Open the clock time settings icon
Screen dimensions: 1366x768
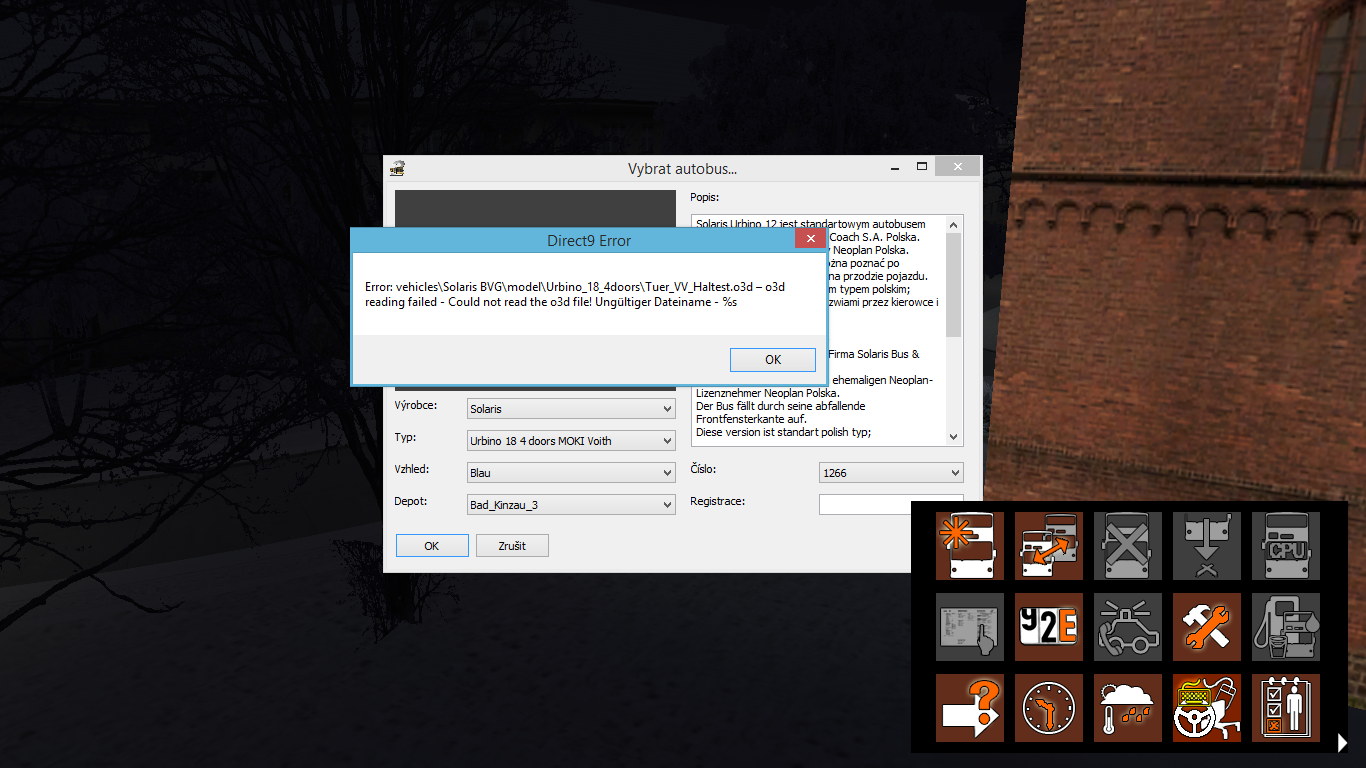coord(1048,707)
